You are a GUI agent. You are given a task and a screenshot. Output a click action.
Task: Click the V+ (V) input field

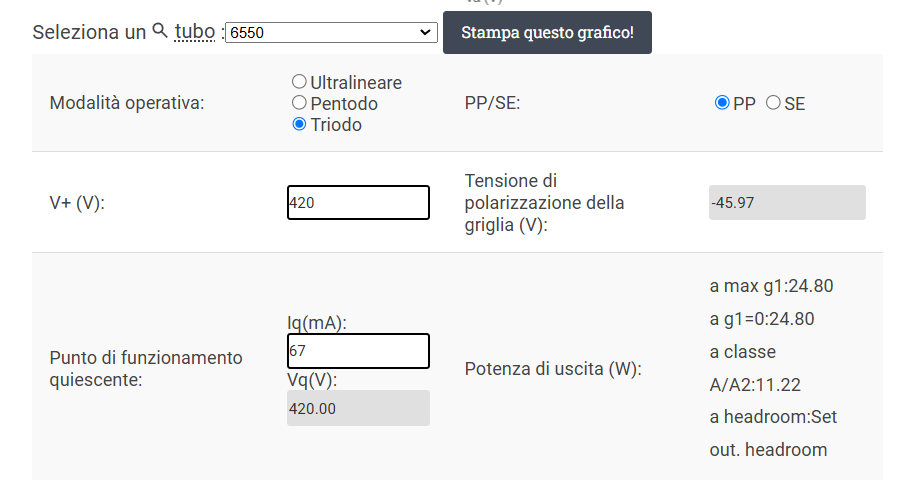(358, 203)
